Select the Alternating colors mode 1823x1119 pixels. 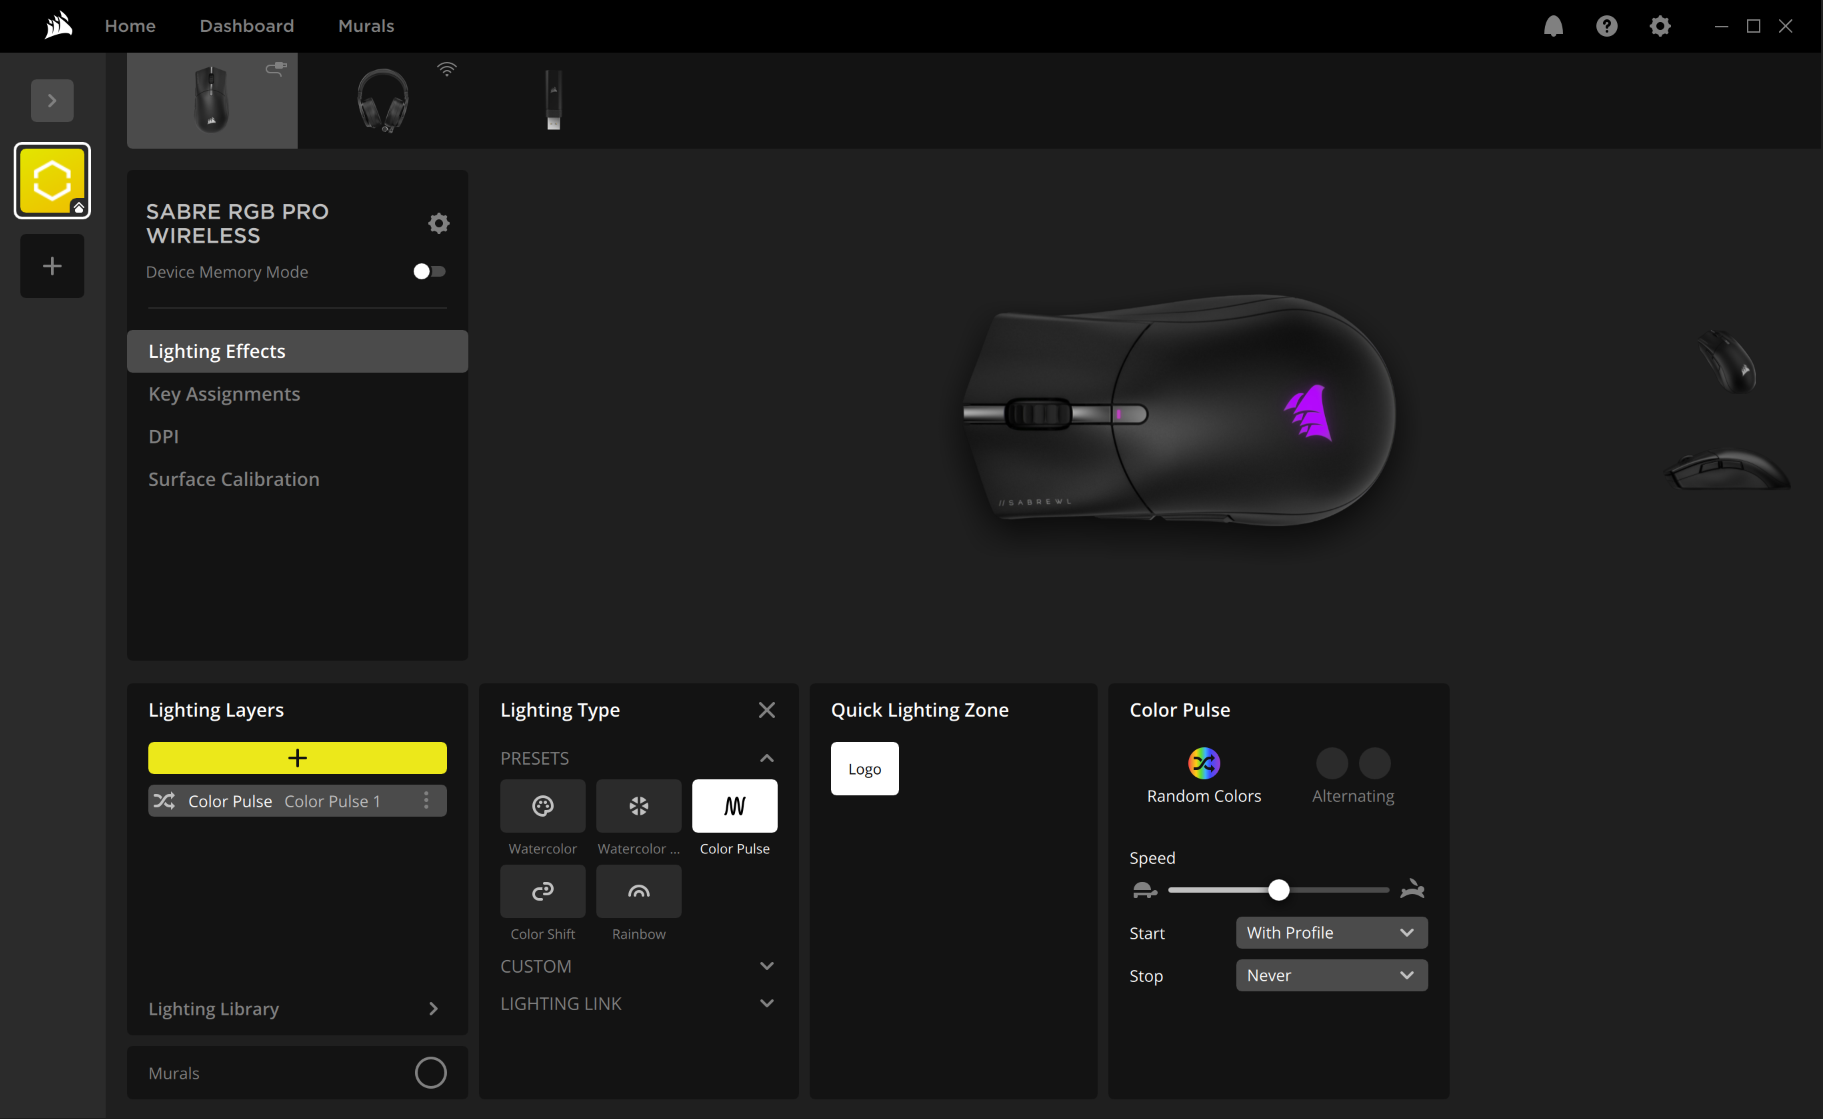coord(1352,763)
